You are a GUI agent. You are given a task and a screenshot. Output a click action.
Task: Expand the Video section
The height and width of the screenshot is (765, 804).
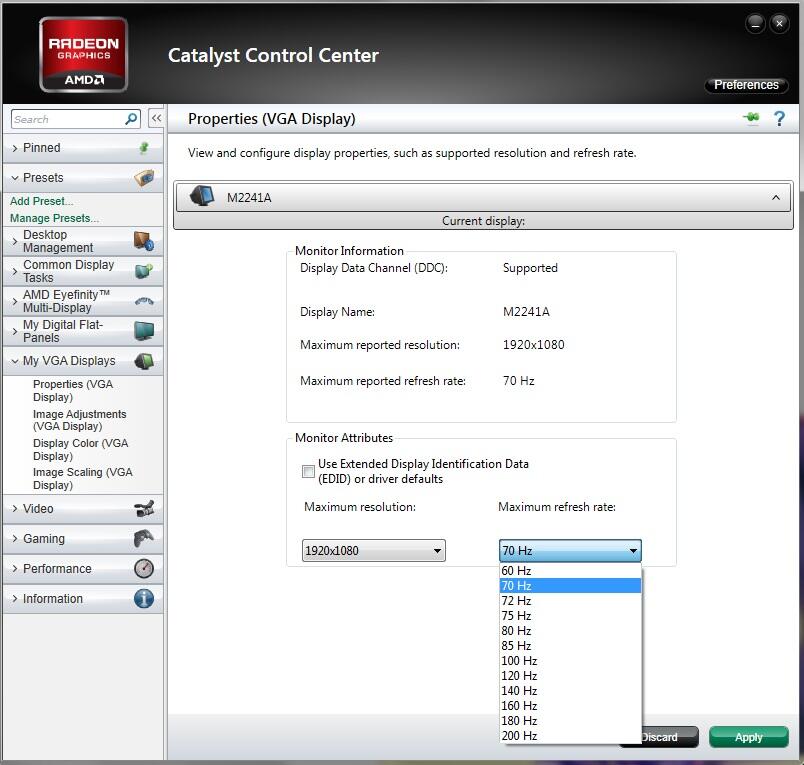click(14, 509)
